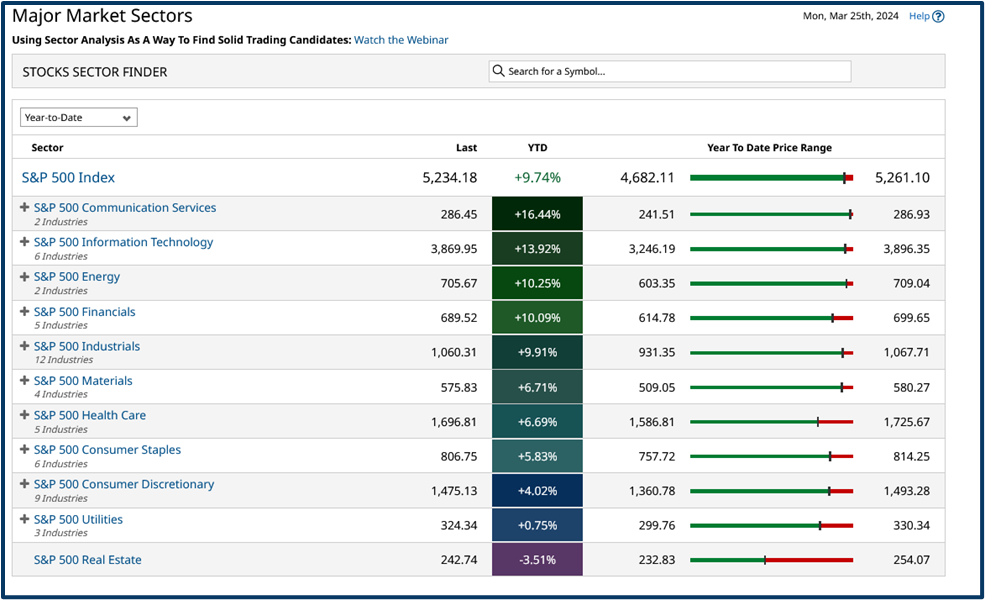Open the S&P 500 Consumer Staples sector
This screenshot has width=985, height=600.
coord(107,449)
